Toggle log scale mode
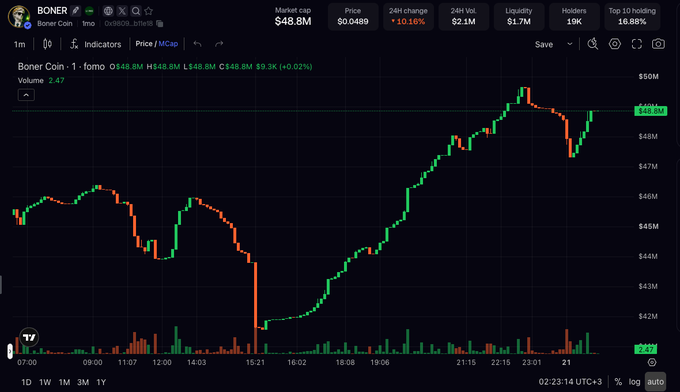Image resolution: width=680 pixels, height=392 pixels. (634, 382)
